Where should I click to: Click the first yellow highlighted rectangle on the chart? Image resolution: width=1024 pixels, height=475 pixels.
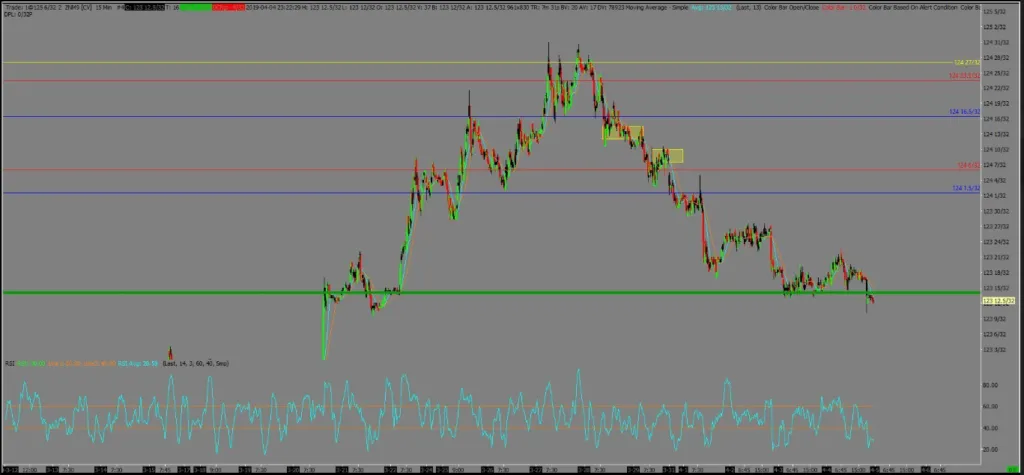pyautogui.click(x=622, y=132)
